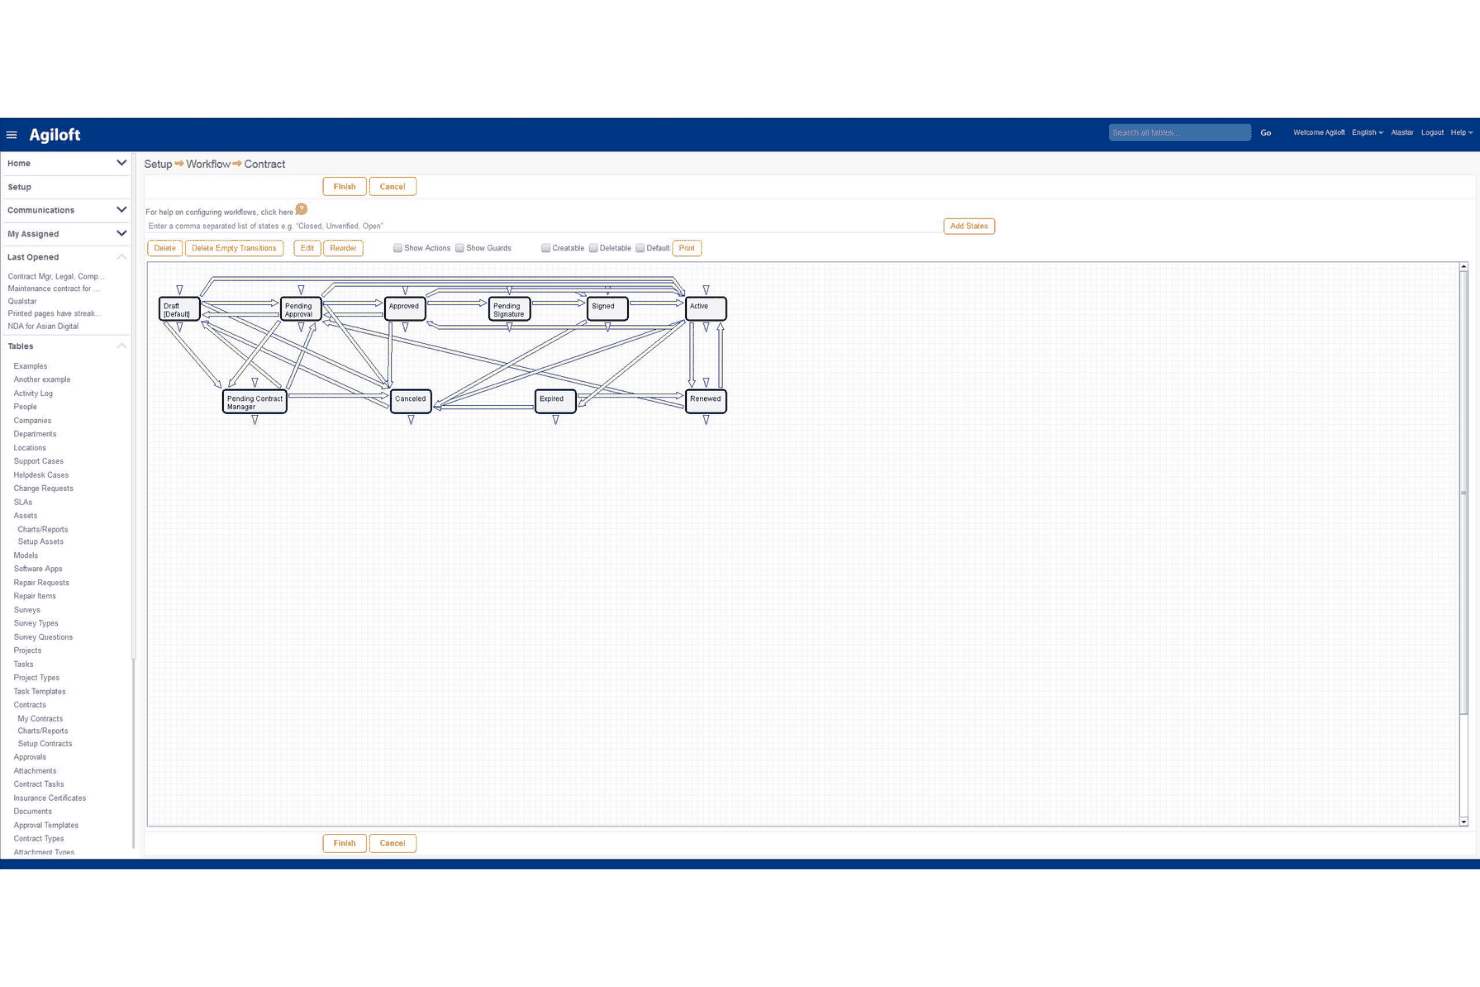Click the triangle connector below the Canceled node
This screenshot has width=1480, height=987.
(x=411, y=421)
